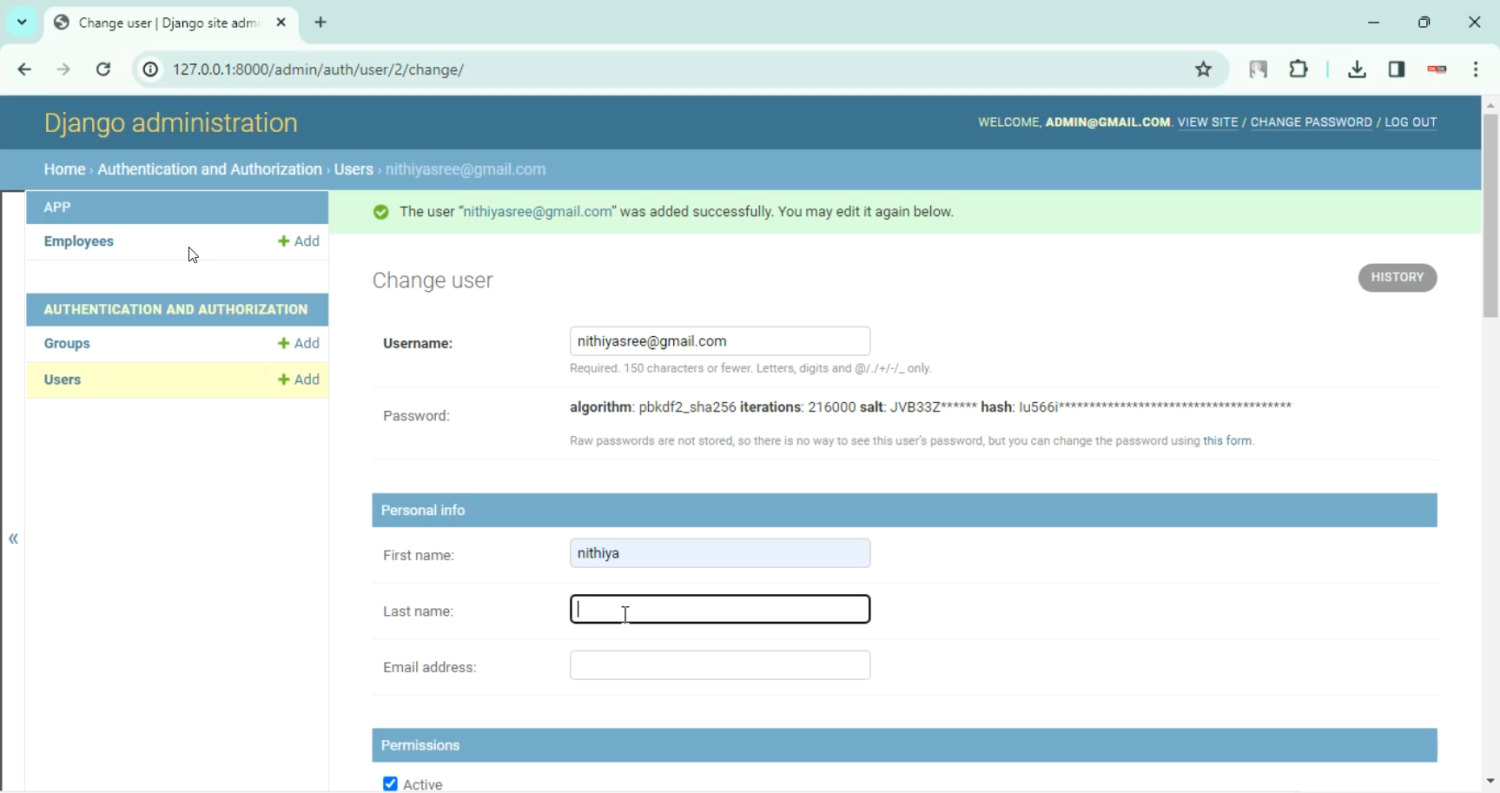Open the browser downloads icon
Screen dimensions: 1500x793
1356,69
